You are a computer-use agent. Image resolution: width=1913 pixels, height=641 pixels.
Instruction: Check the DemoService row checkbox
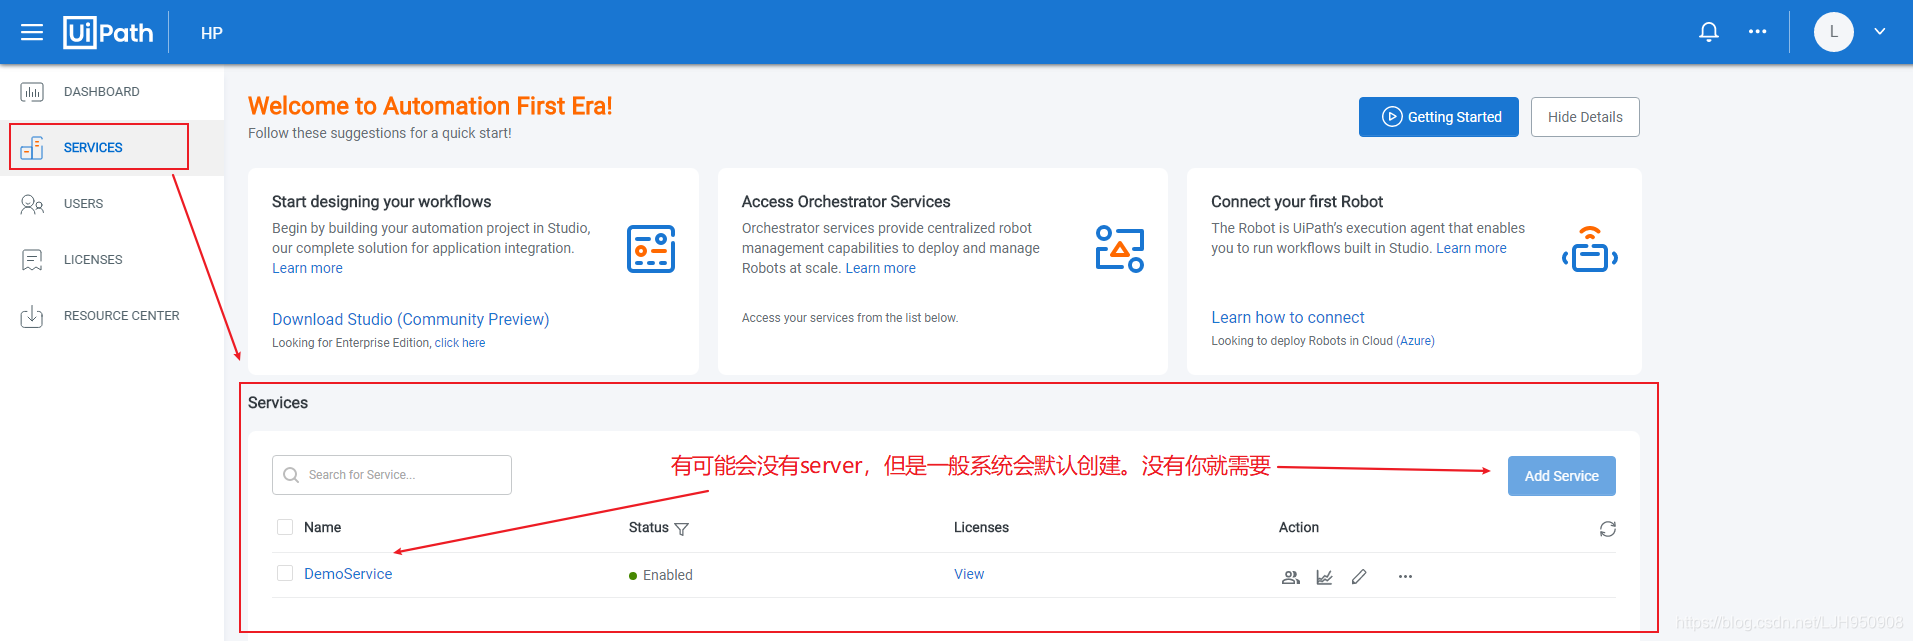(x=285, y=573)
